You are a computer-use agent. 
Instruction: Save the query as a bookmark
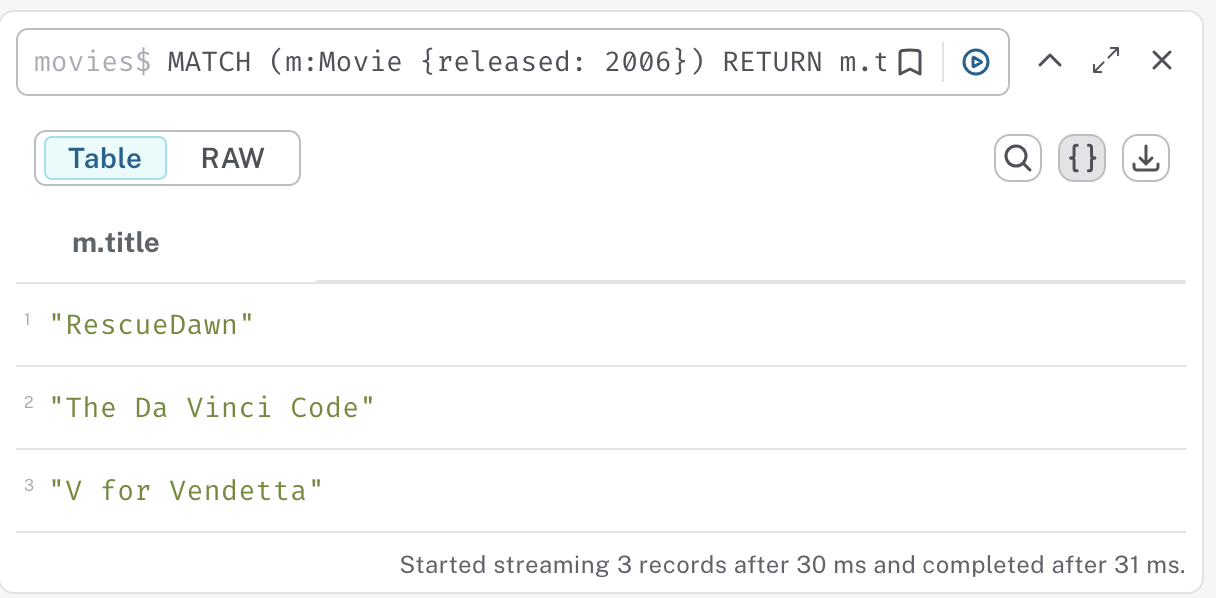(910, 61)
